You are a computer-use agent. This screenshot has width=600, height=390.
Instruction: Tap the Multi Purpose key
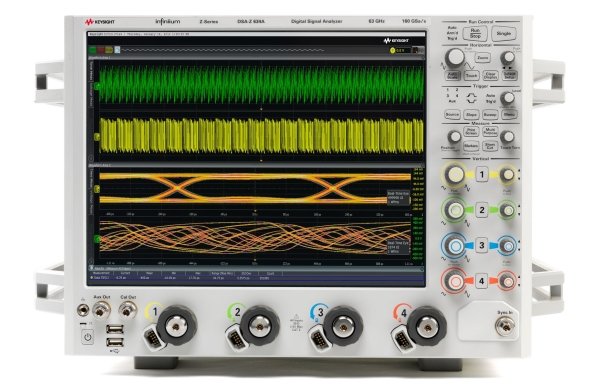pos(490,132)
